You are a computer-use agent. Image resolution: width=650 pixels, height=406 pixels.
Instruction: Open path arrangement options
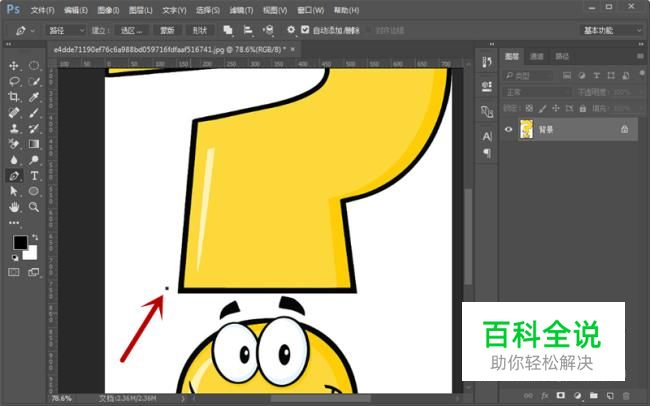pyautogui.click(x=268, y=30)
